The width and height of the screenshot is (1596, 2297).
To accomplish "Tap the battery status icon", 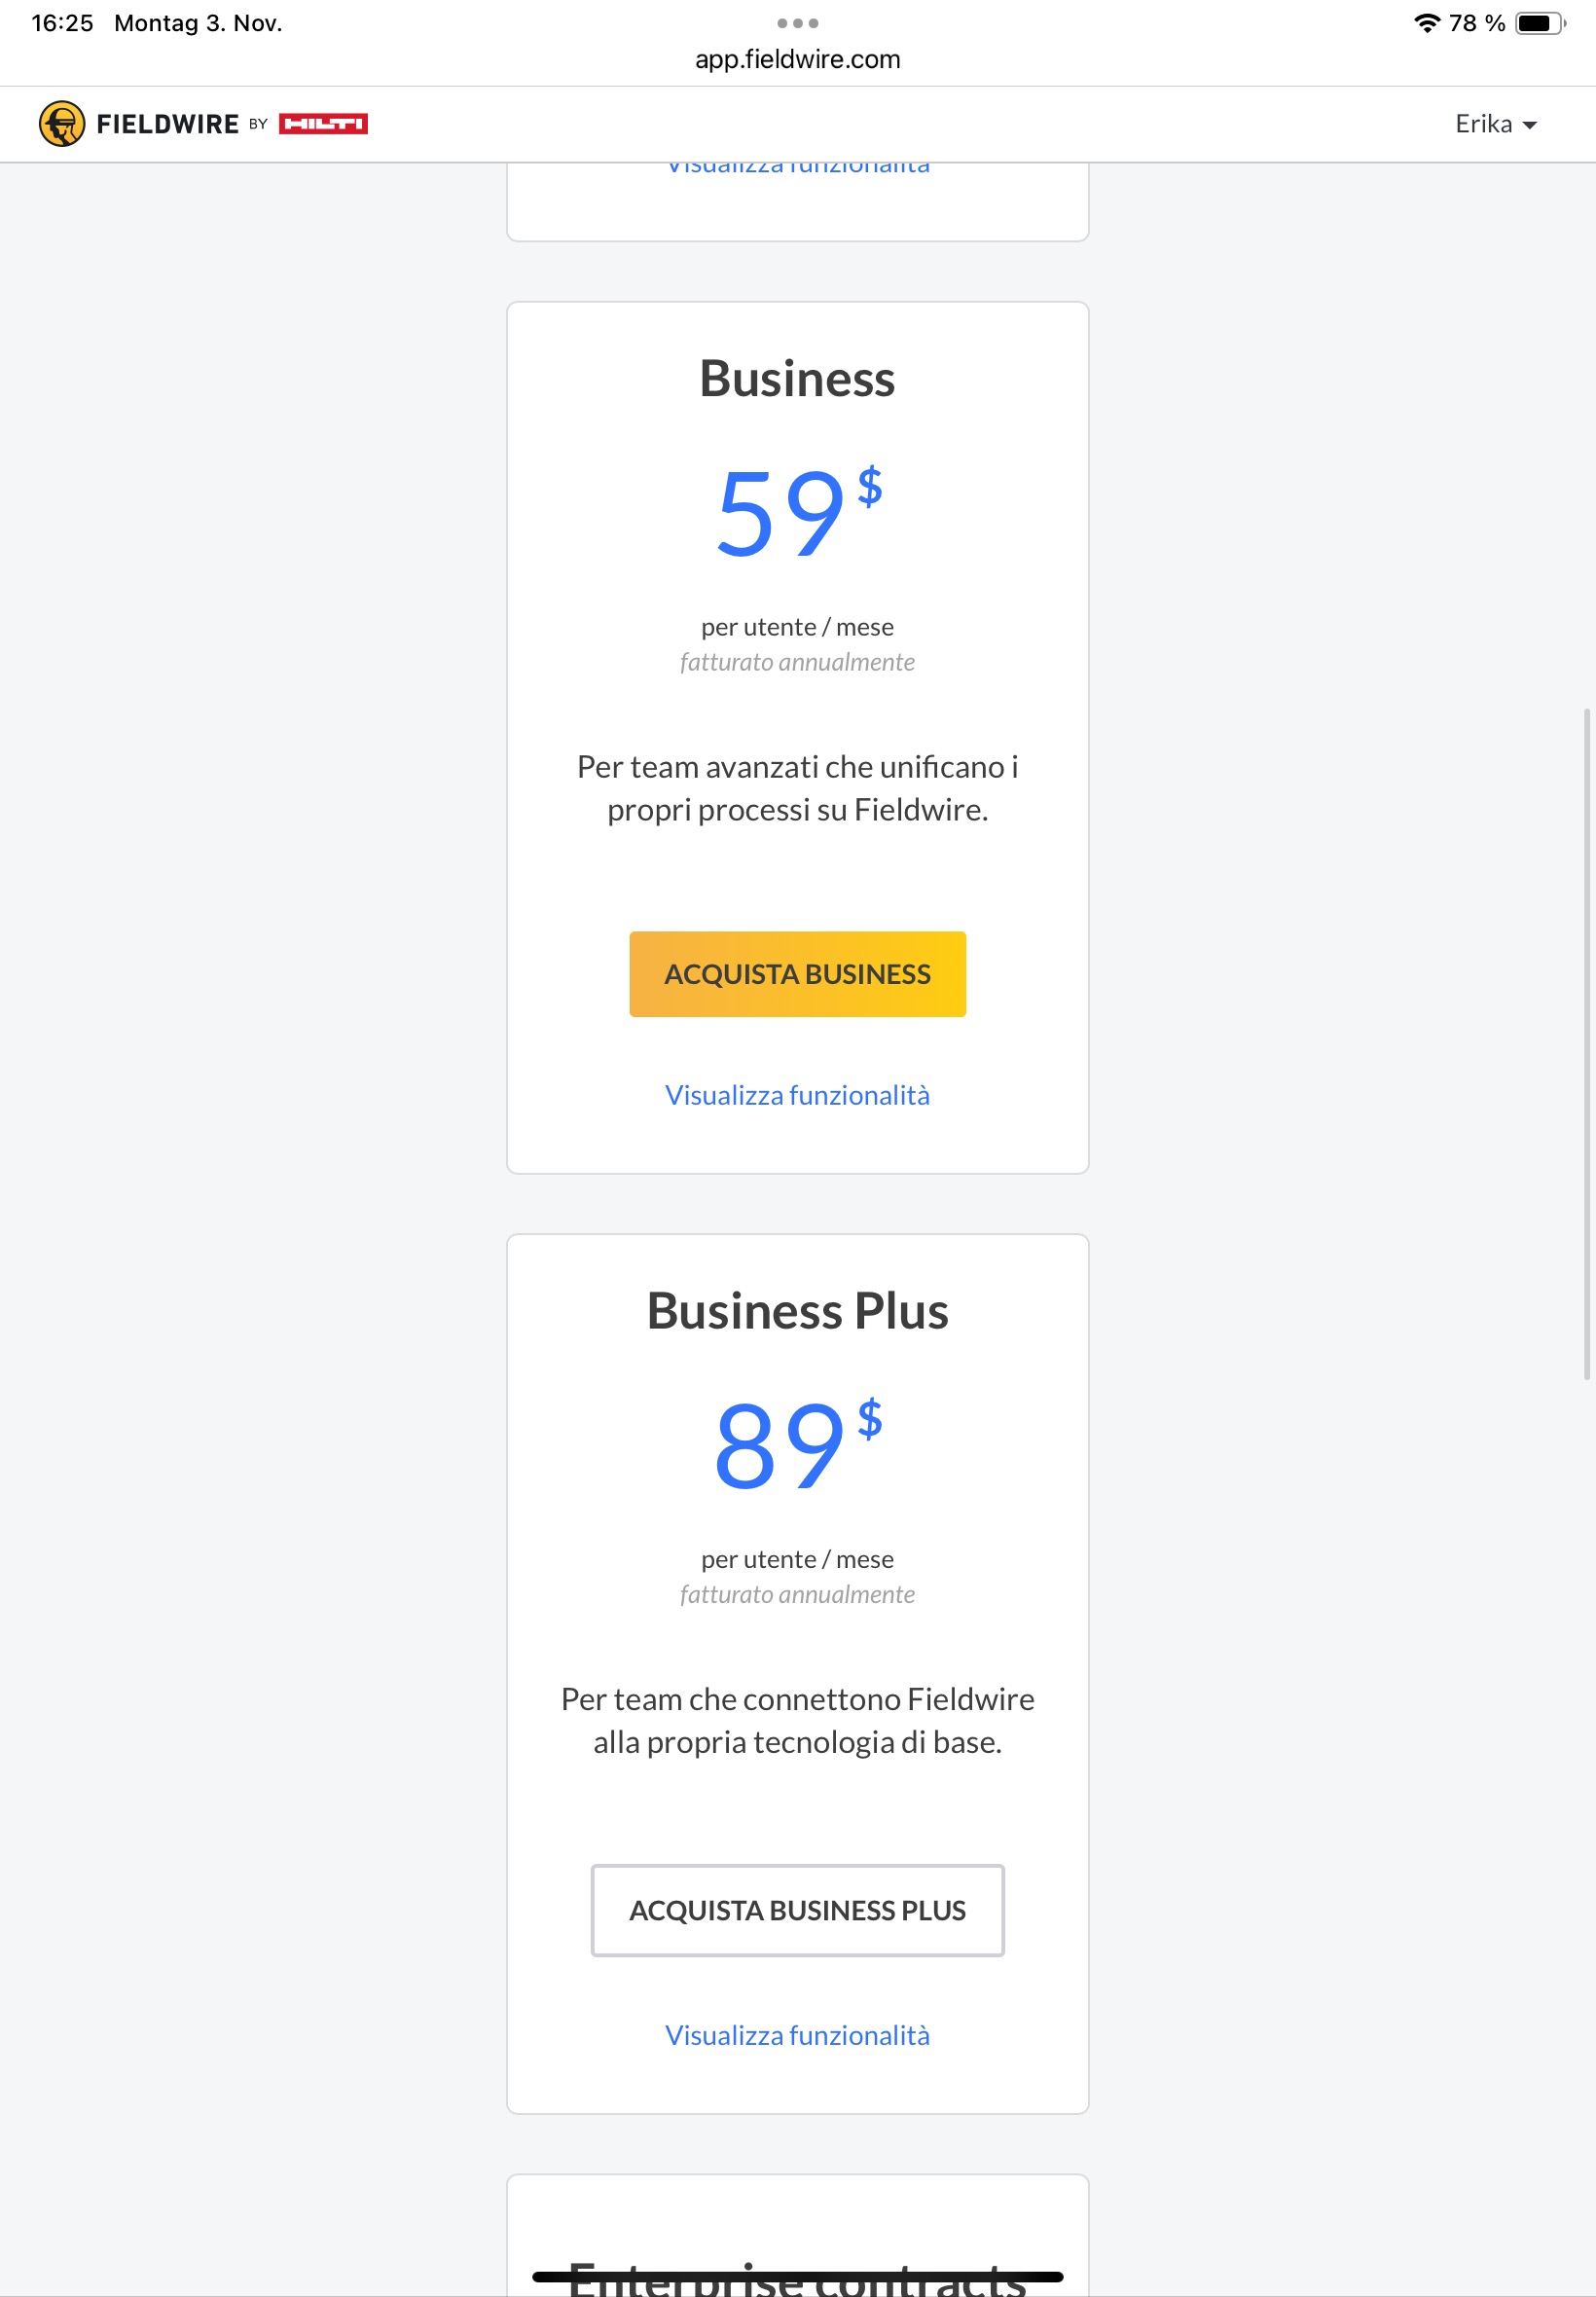I will [x=1539, y=23].
